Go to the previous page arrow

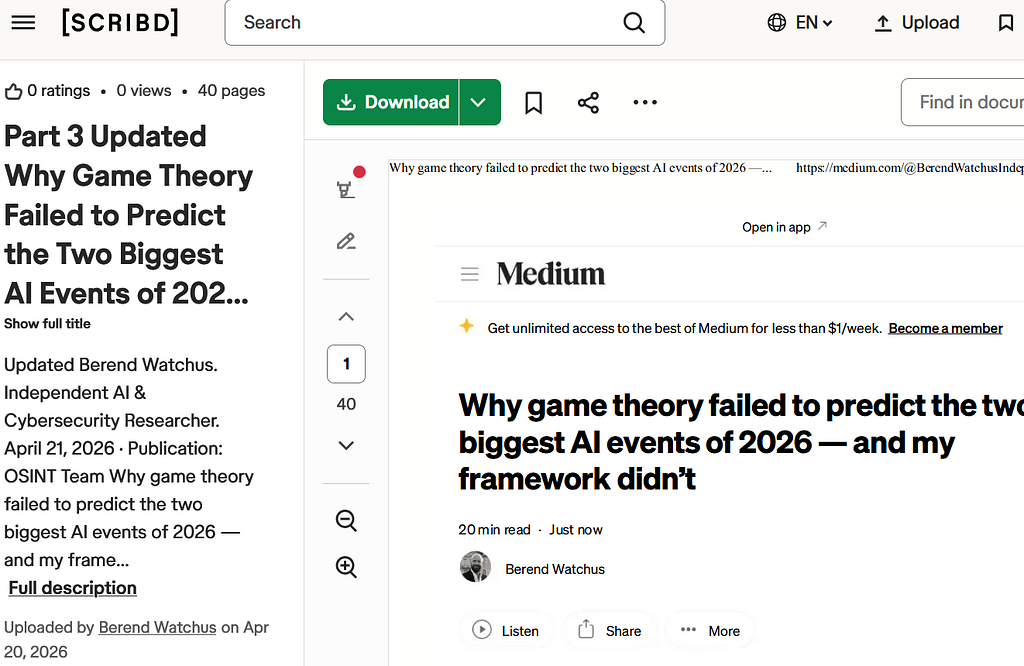coord(346,317)
